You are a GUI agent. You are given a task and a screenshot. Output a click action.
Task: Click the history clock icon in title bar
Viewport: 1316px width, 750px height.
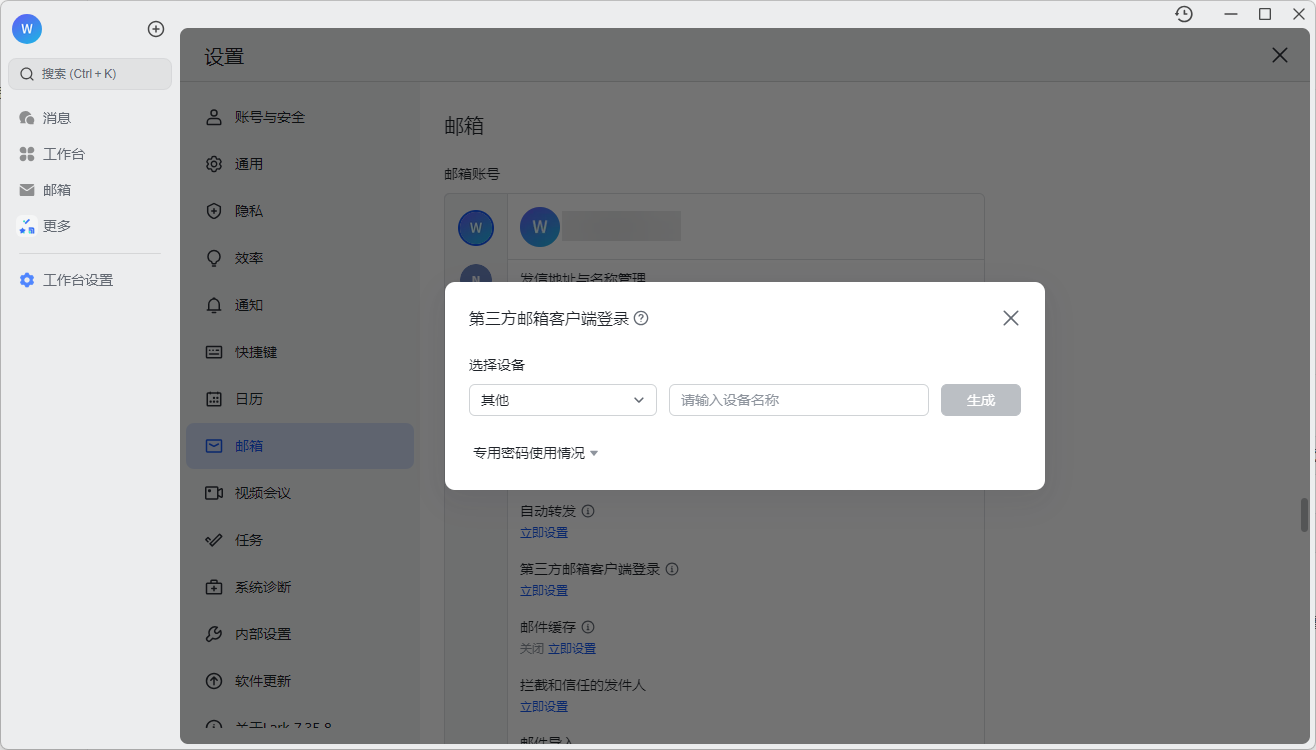pos(1184,14)
